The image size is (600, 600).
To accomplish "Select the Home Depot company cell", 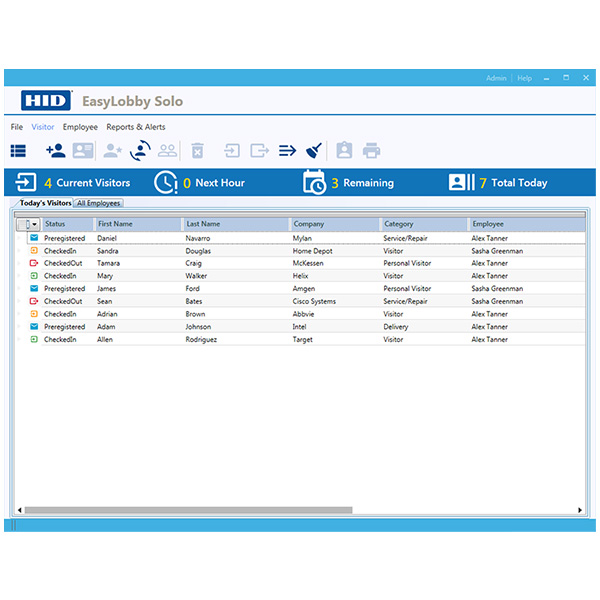I will (313, 251).
